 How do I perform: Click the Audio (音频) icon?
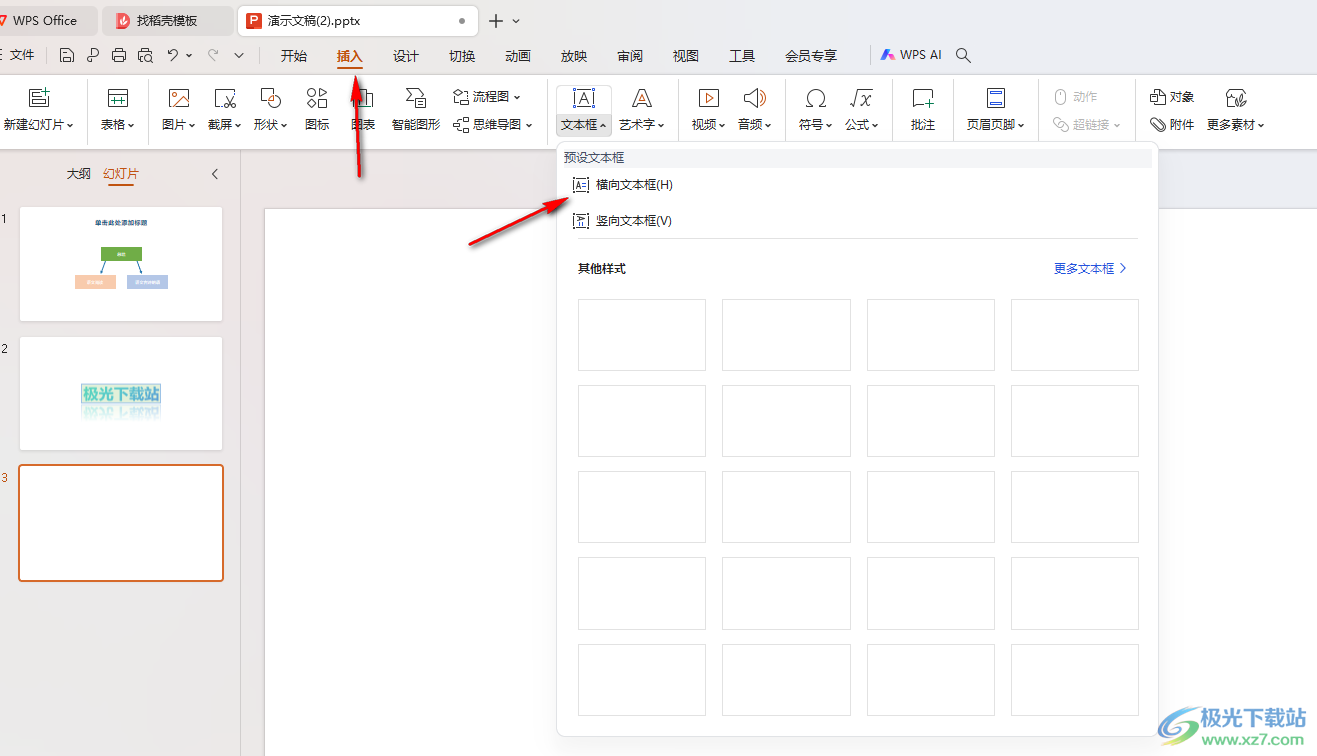click(754, 98)
